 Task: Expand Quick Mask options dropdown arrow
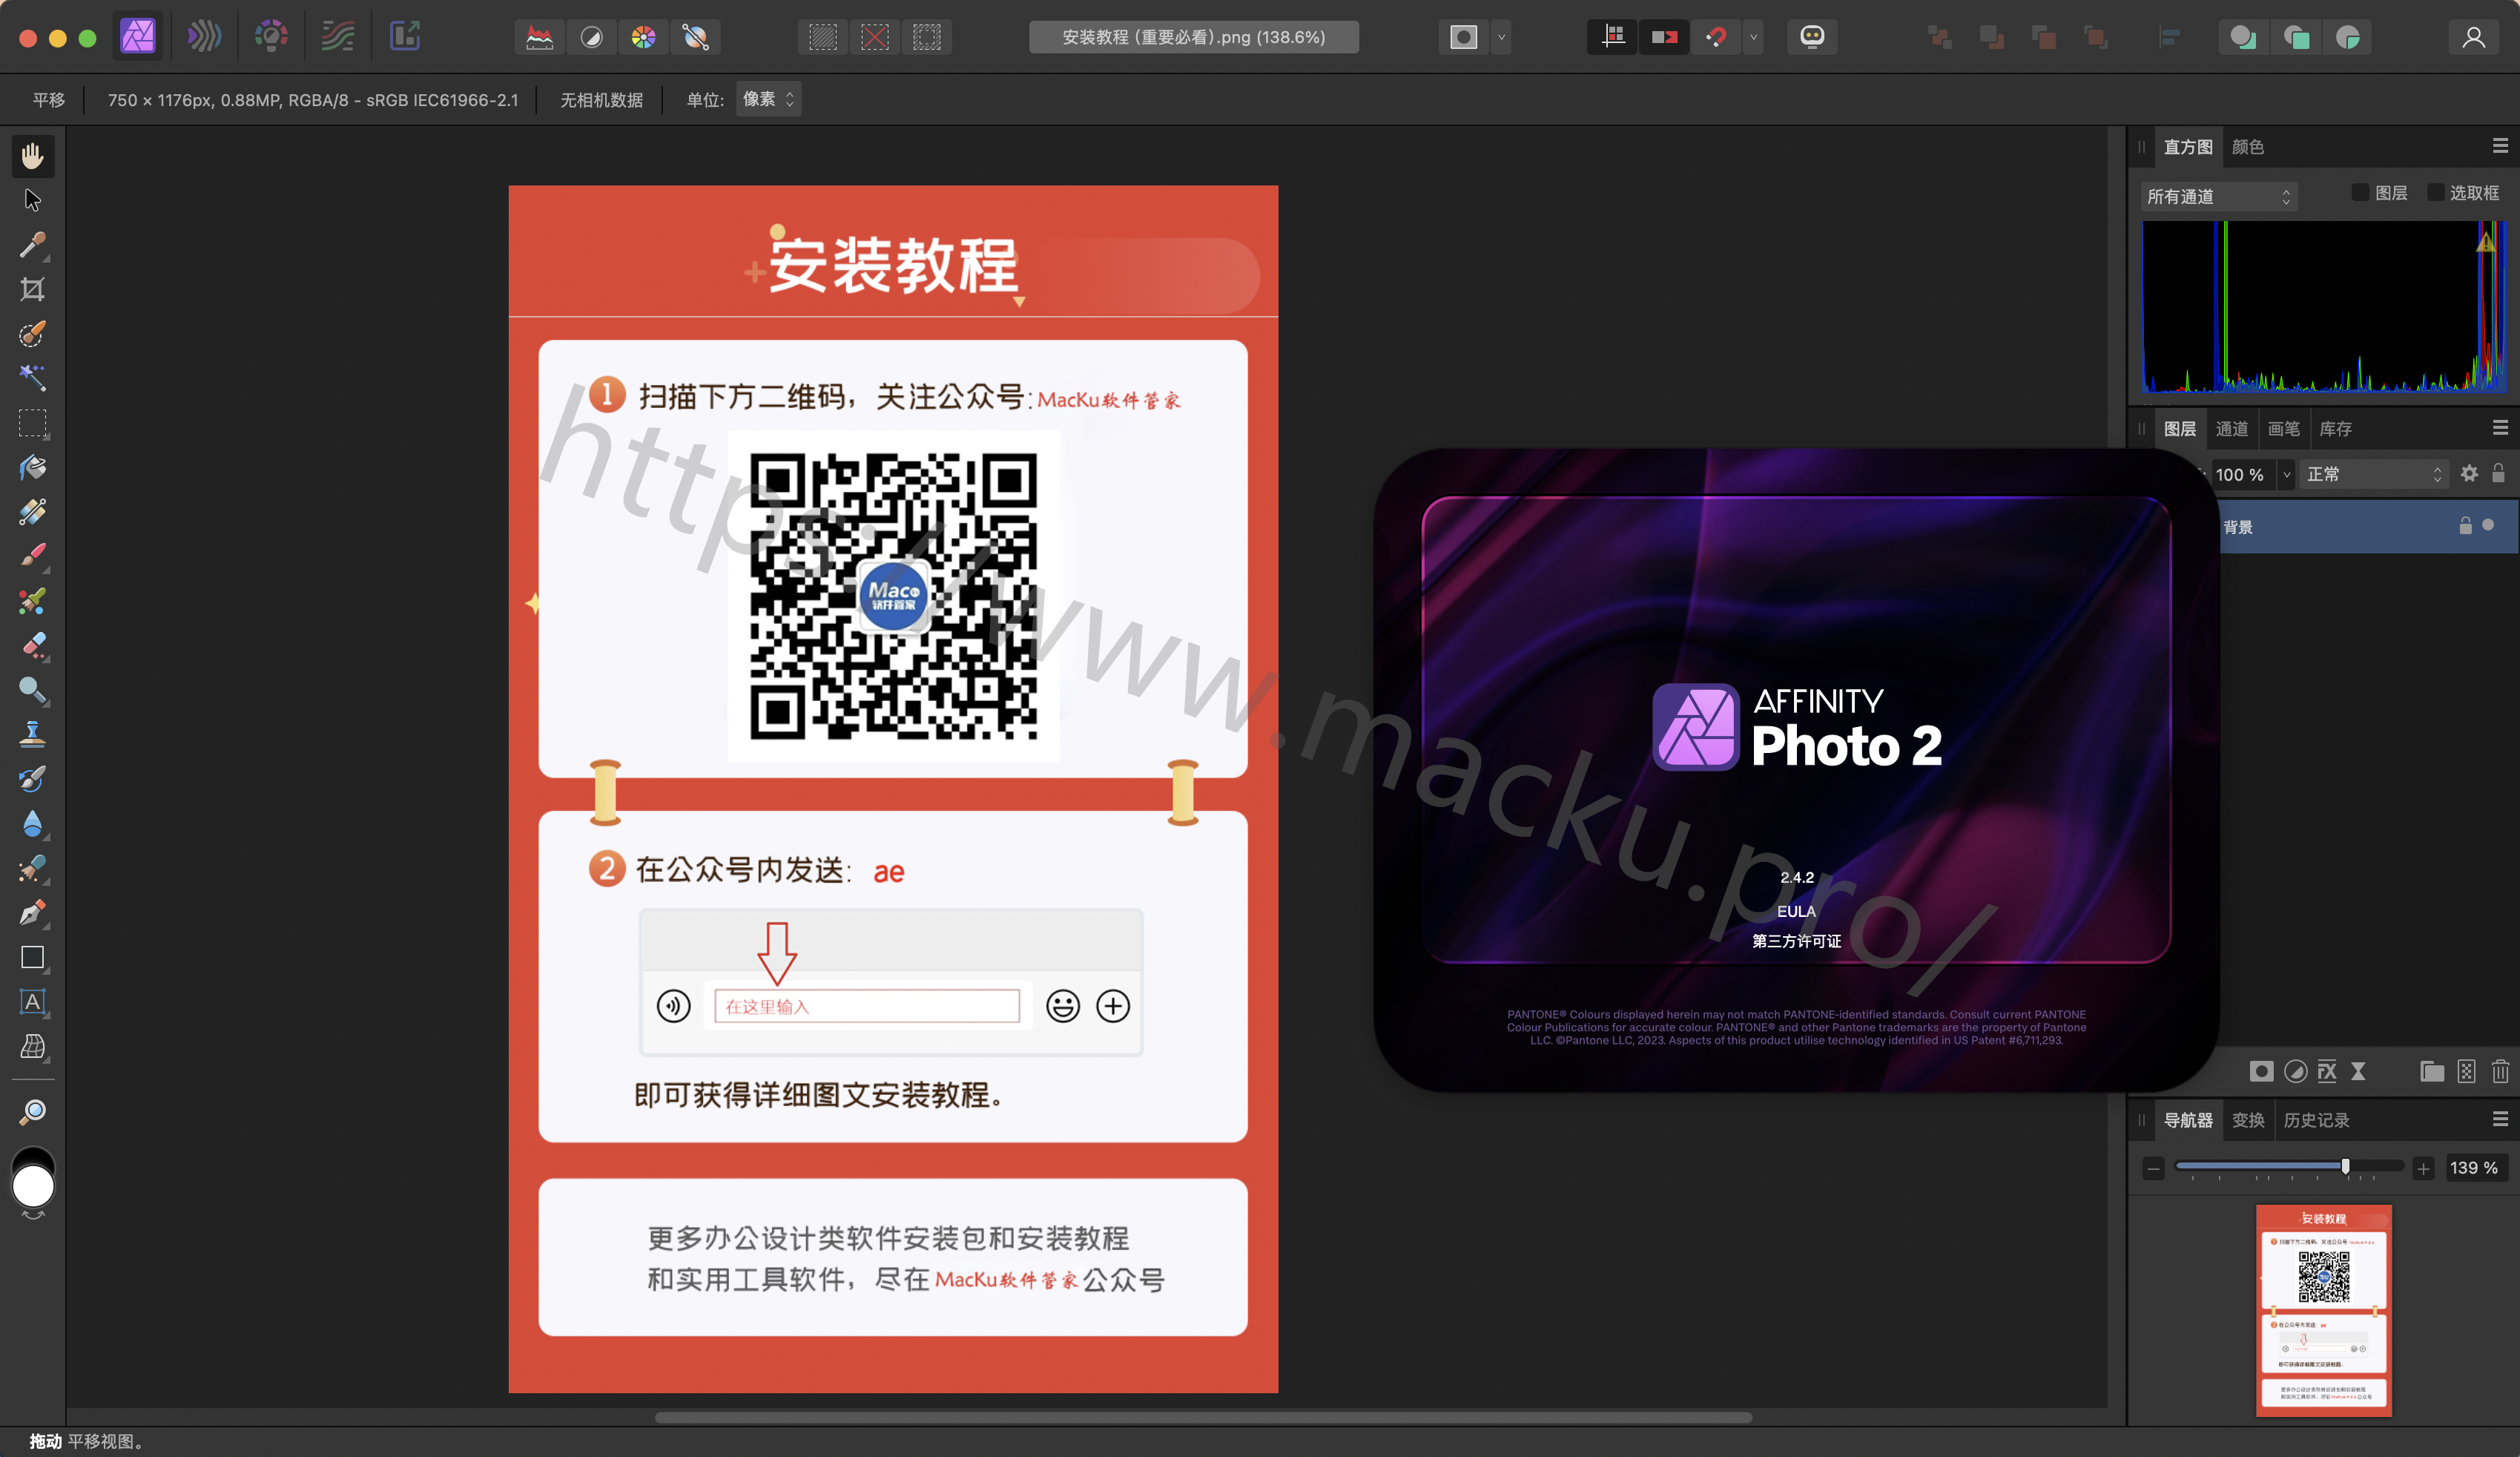(x=1501, y=38)
